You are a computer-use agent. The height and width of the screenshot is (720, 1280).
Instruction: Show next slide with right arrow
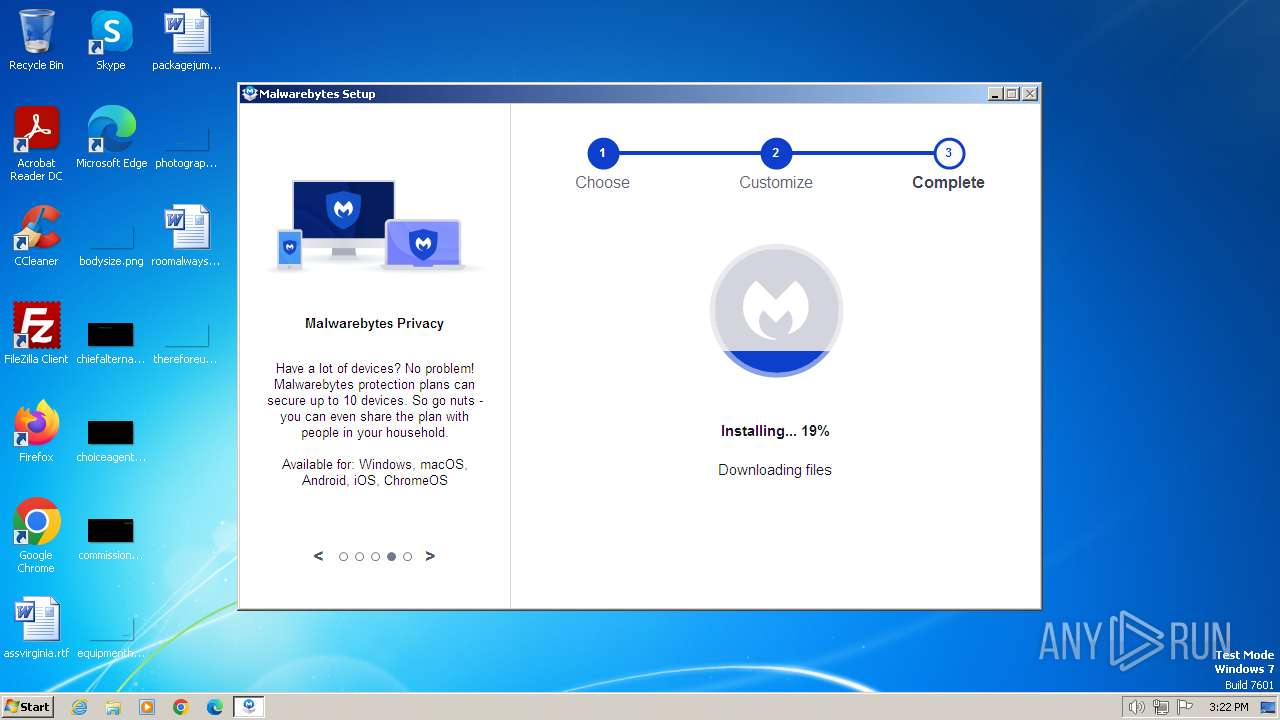point(430,556)
